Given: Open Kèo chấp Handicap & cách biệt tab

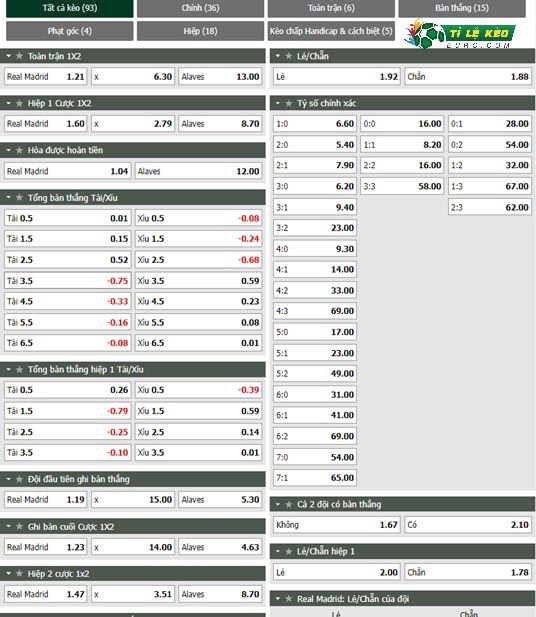Looking at the screenshot, I should 331,31.
